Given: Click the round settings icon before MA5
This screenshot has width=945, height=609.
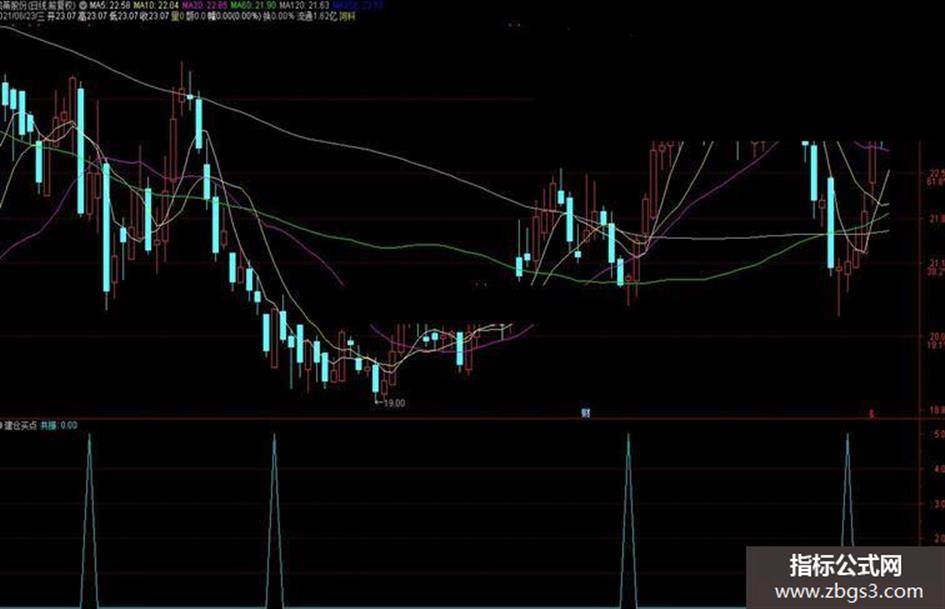Looking at the screenshot, I should pos(83,5).
